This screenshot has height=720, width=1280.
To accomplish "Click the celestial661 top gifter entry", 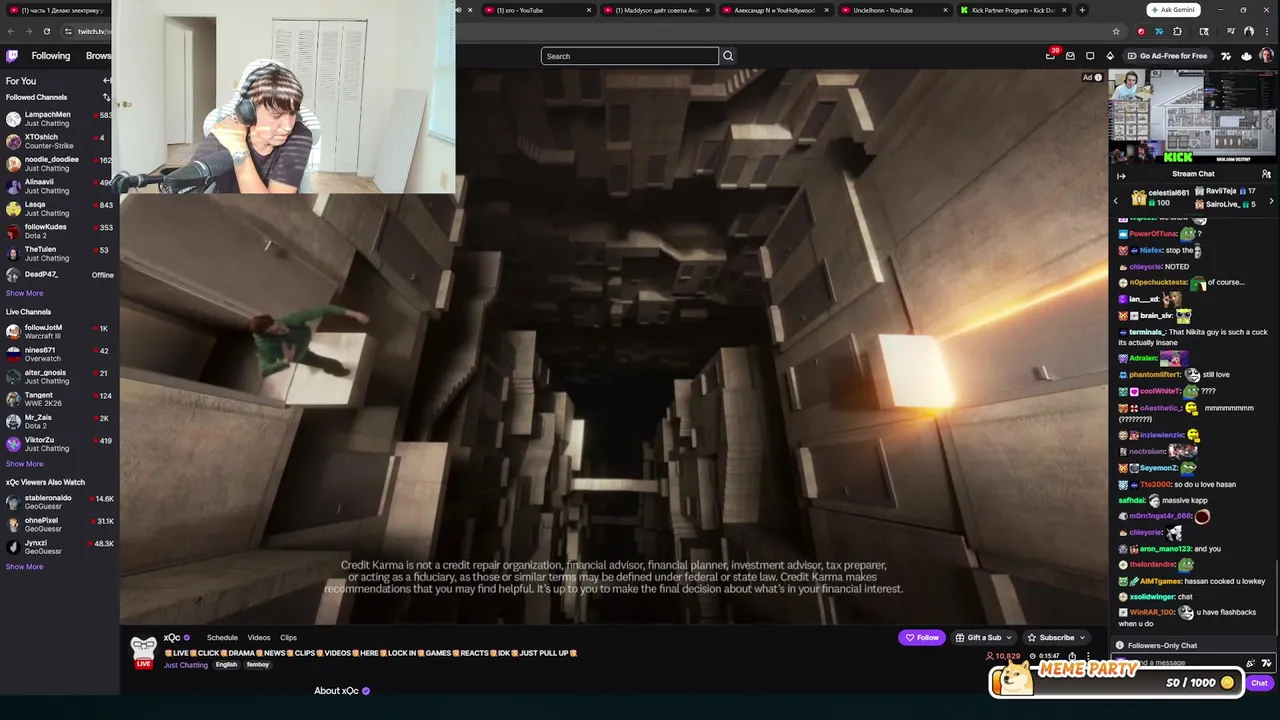I will tap(1160, 198).
